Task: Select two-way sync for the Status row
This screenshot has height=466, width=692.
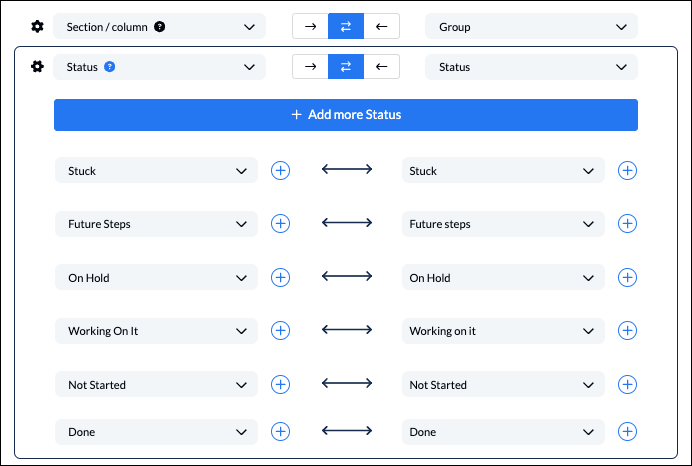Action: [346, 67]
